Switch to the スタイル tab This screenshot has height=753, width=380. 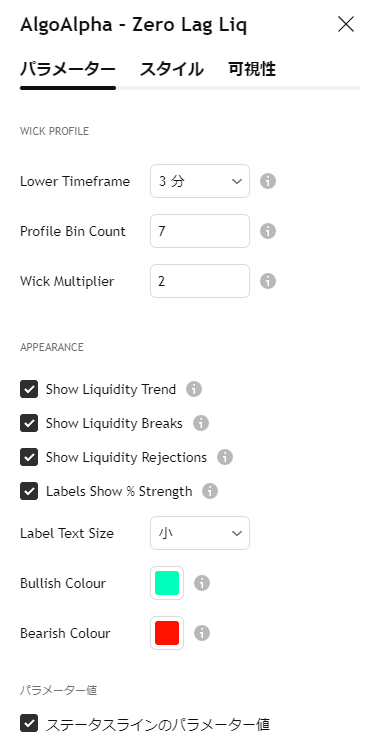coord(172,69)
